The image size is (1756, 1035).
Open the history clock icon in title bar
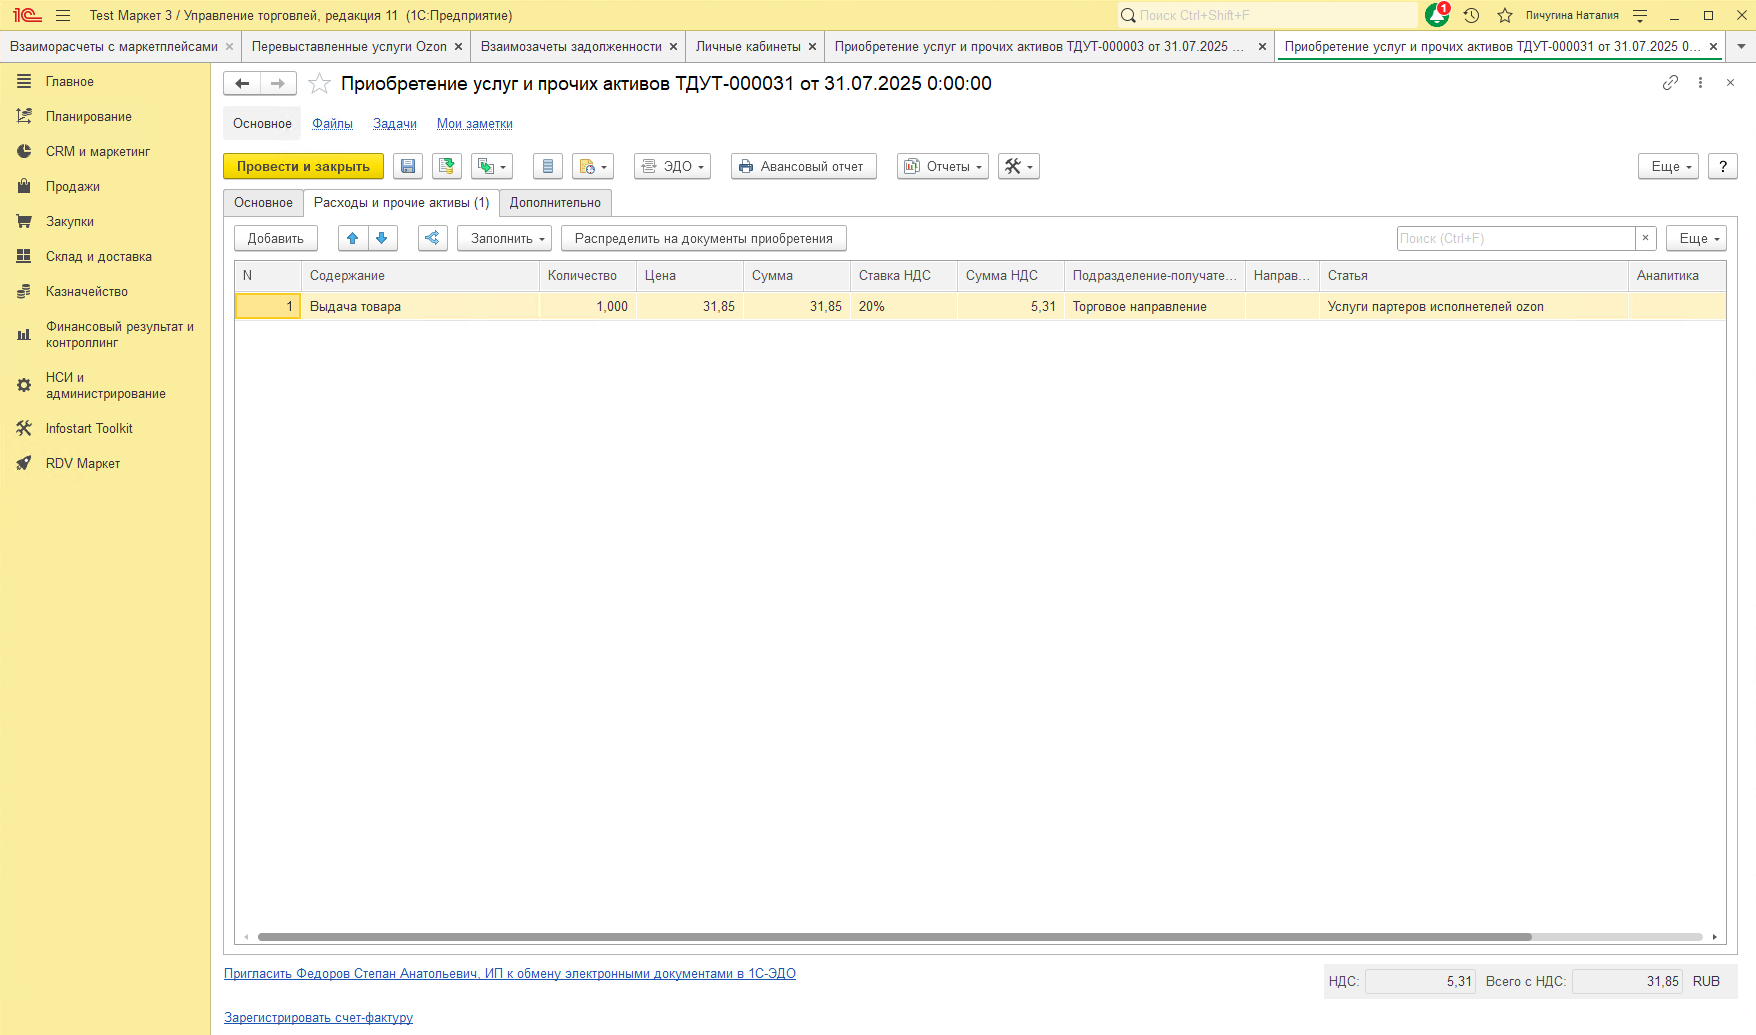(1471, 15)
